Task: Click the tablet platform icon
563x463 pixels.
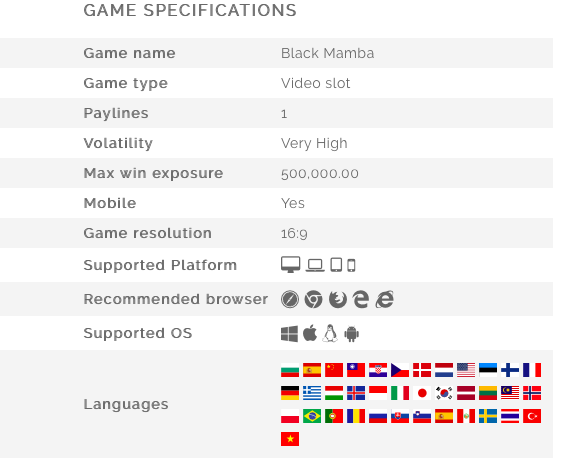Action: pos(336,265)
